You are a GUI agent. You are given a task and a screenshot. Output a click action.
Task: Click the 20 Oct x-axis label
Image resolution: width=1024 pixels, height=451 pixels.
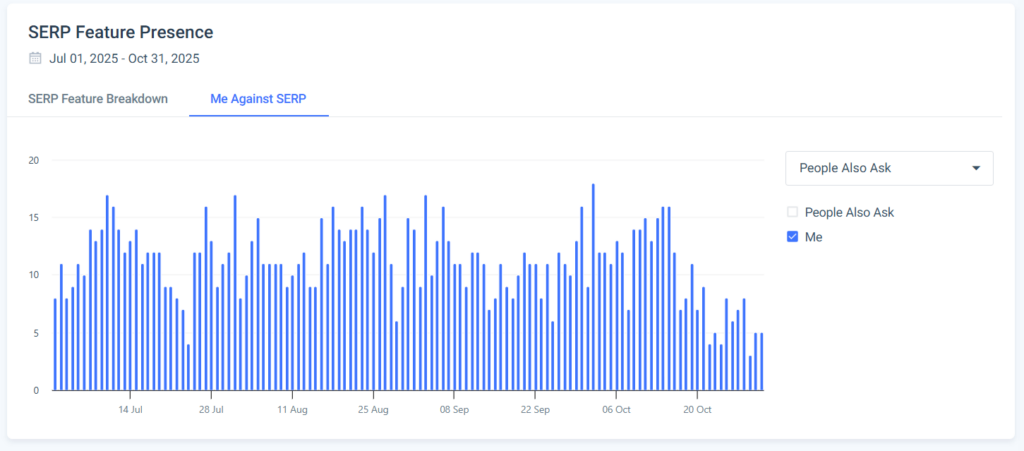click(x=697, y=409)
